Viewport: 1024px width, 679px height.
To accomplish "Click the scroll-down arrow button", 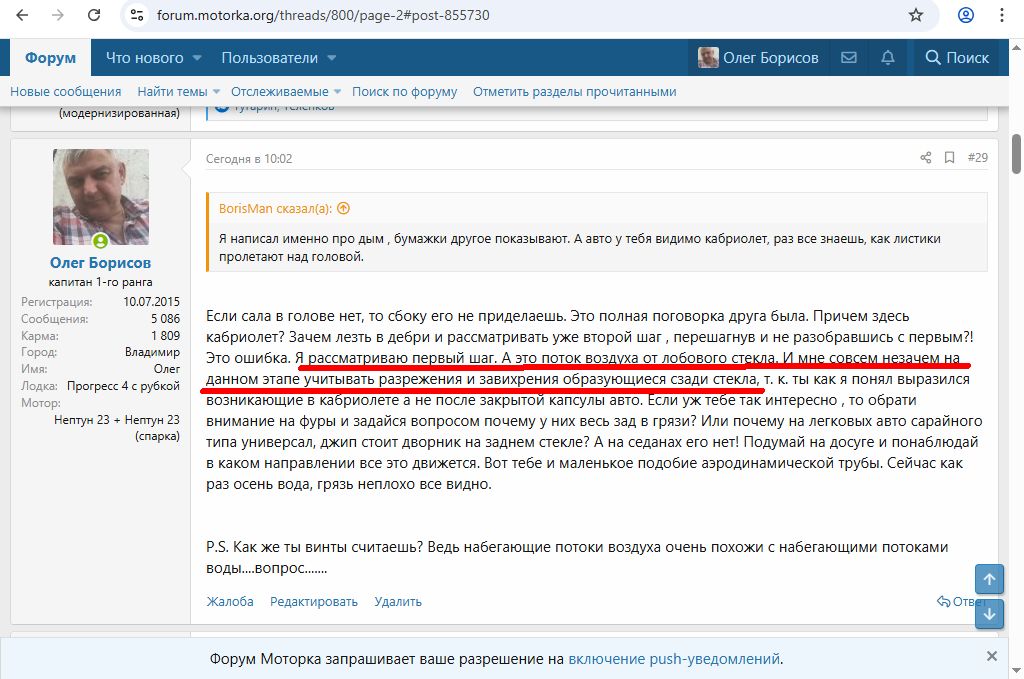I will 989,614.
